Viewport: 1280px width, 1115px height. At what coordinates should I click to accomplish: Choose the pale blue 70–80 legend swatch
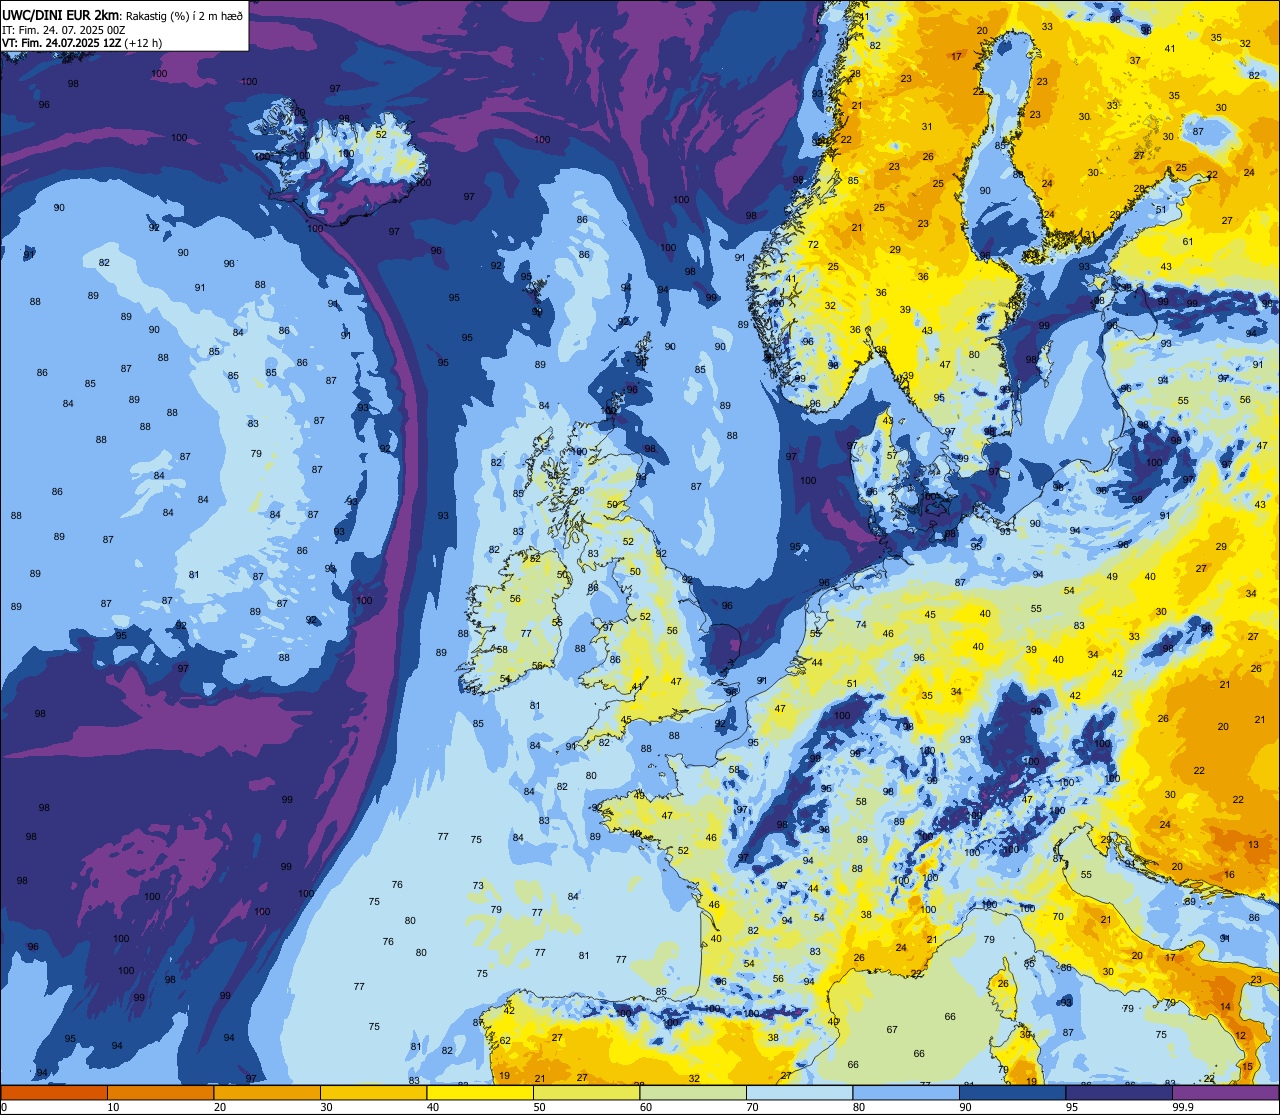click(x=799, y=1092)
